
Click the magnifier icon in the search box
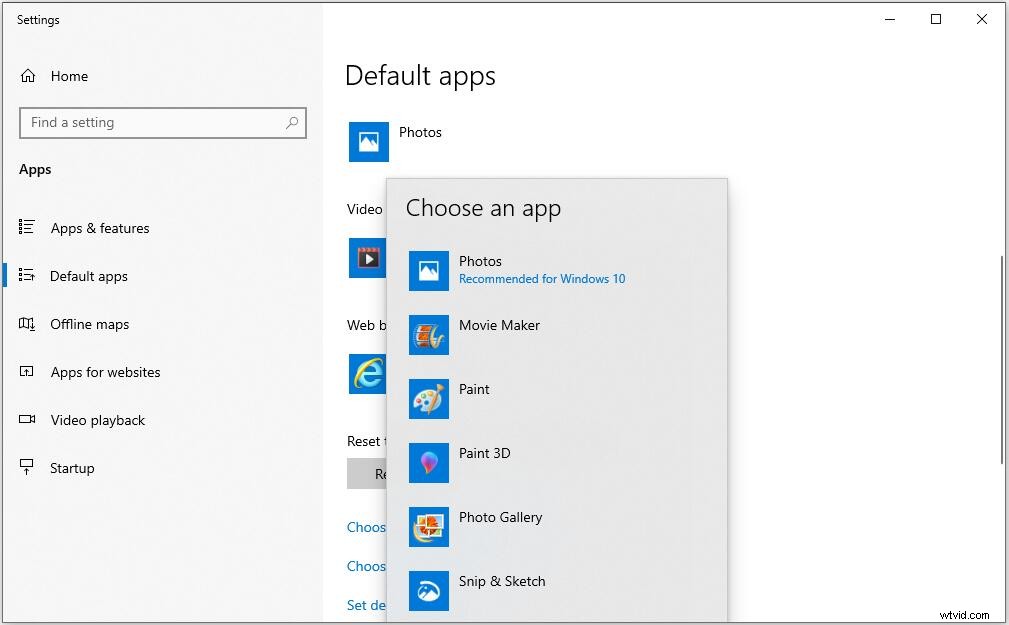tap(291, 122)
